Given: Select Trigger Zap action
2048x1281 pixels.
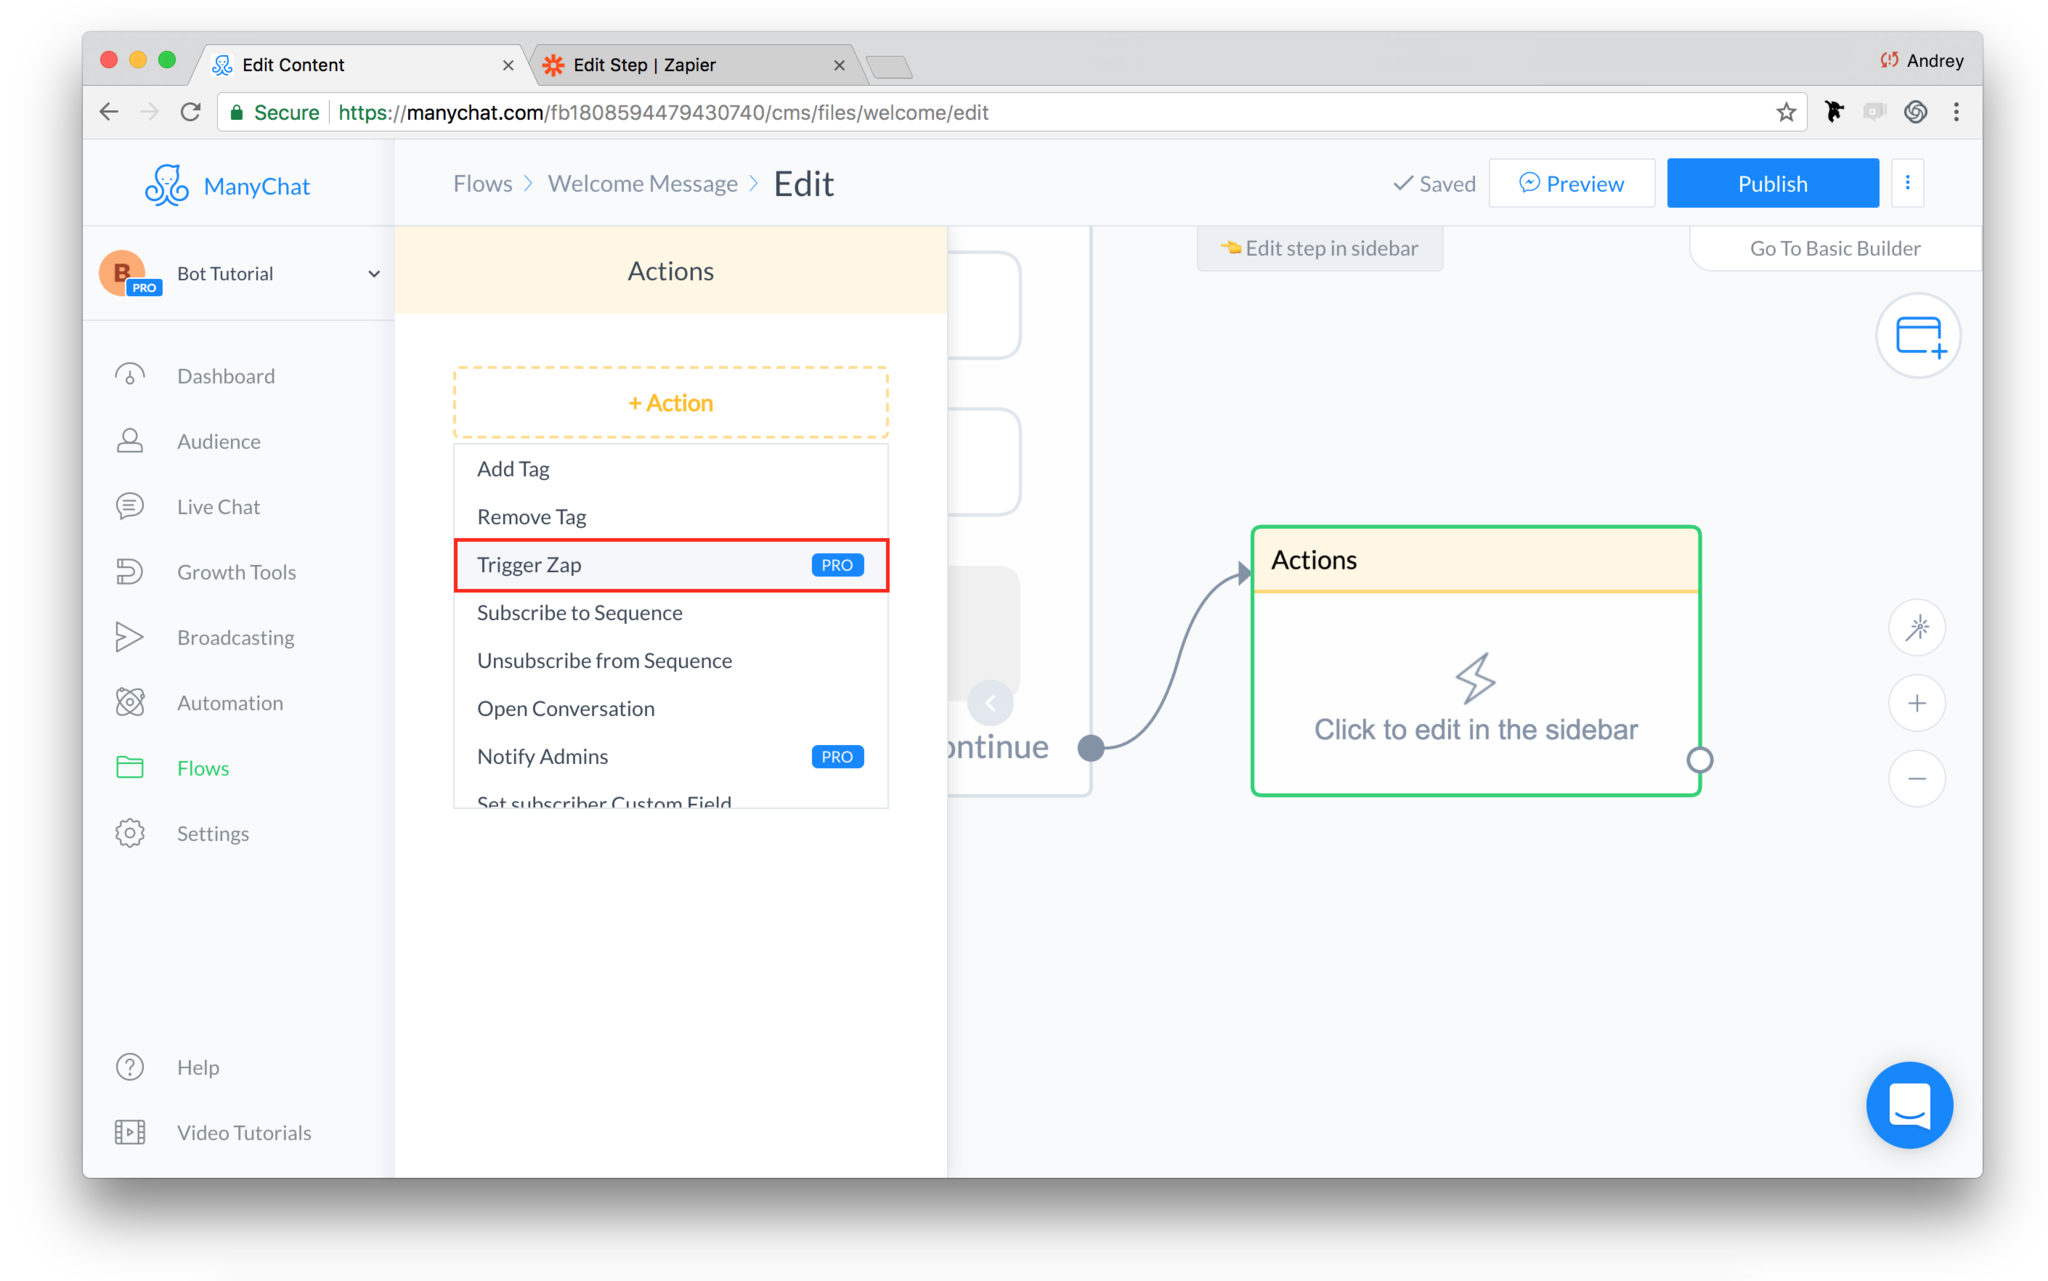Looking at the screenshot, I should (x=671, y=565).
